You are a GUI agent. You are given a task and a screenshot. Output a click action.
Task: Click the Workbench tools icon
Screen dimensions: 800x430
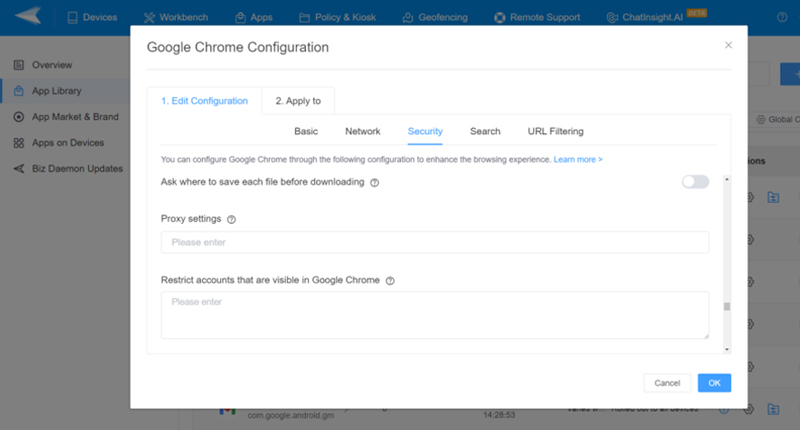pos(149,18)
